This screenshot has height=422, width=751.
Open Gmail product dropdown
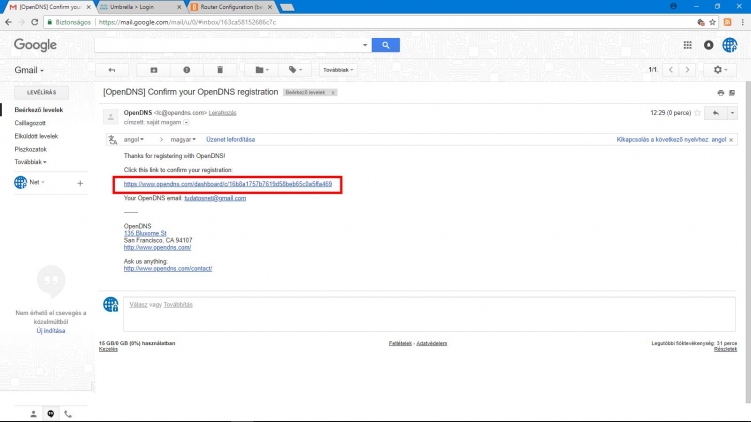coord(29,70)
